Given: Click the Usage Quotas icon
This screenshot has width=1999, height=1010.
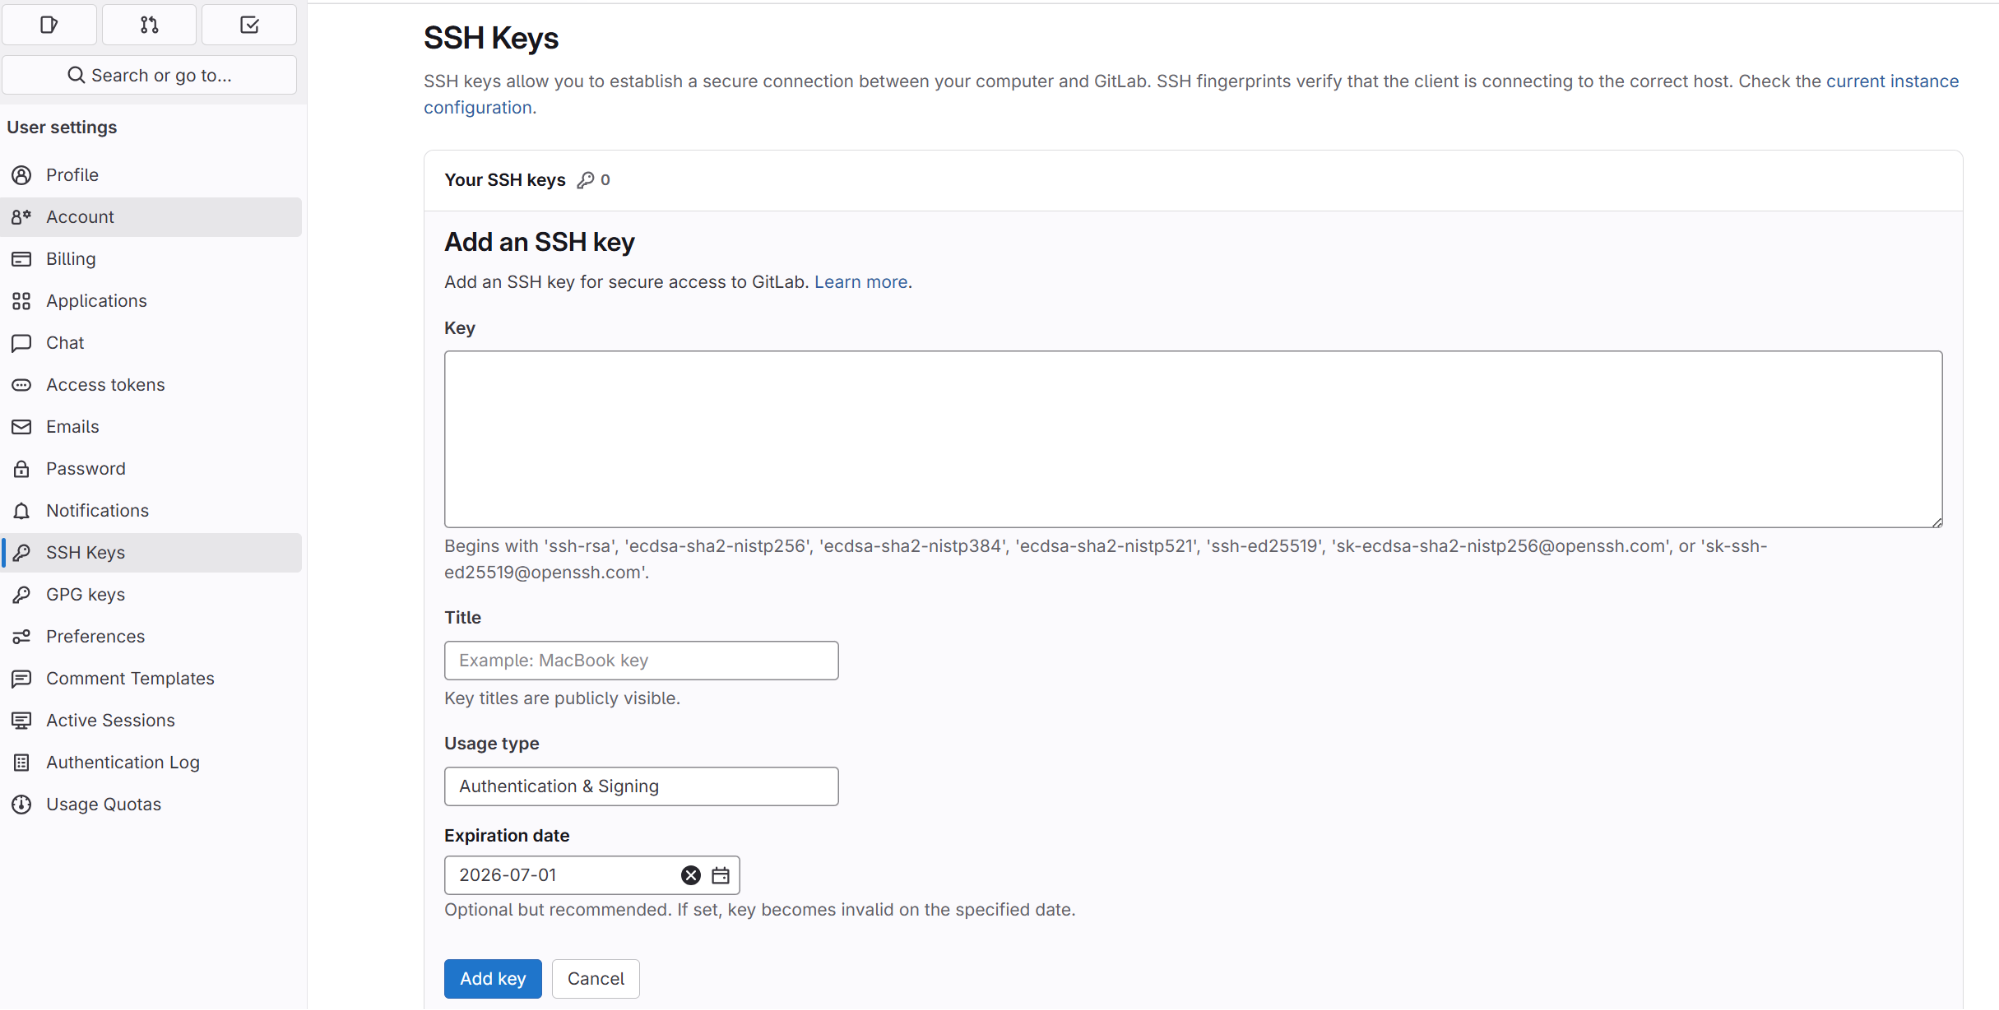Looking at the screenshot, I should pyautogui.click(x=21, y=805).
